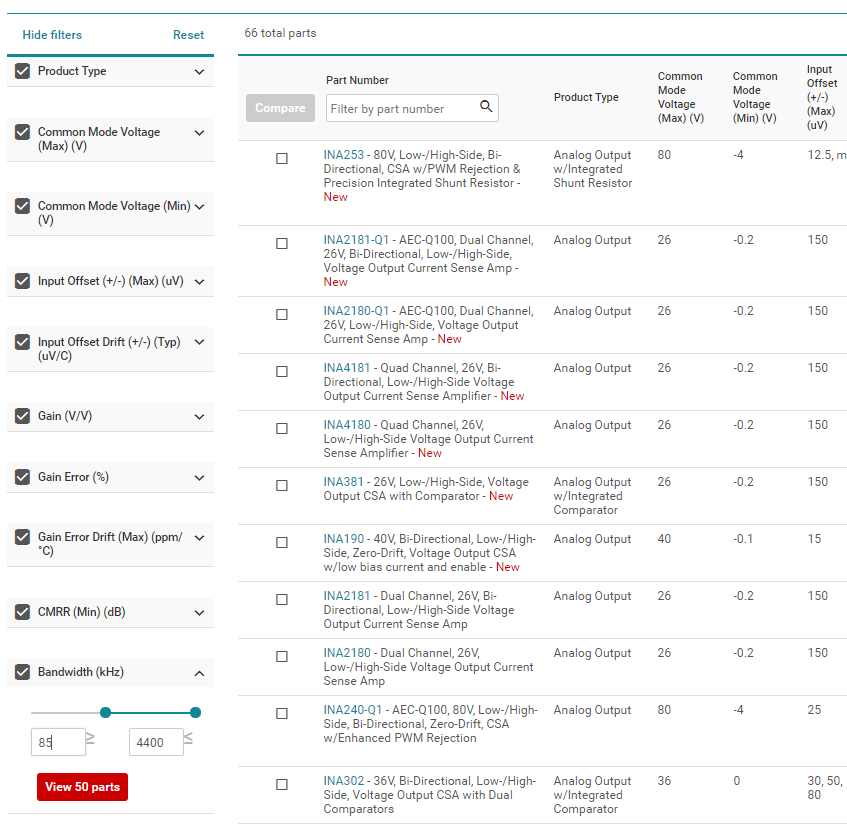Click the search magnifier in part number filter
847x827 pixels.
[486, 106]
